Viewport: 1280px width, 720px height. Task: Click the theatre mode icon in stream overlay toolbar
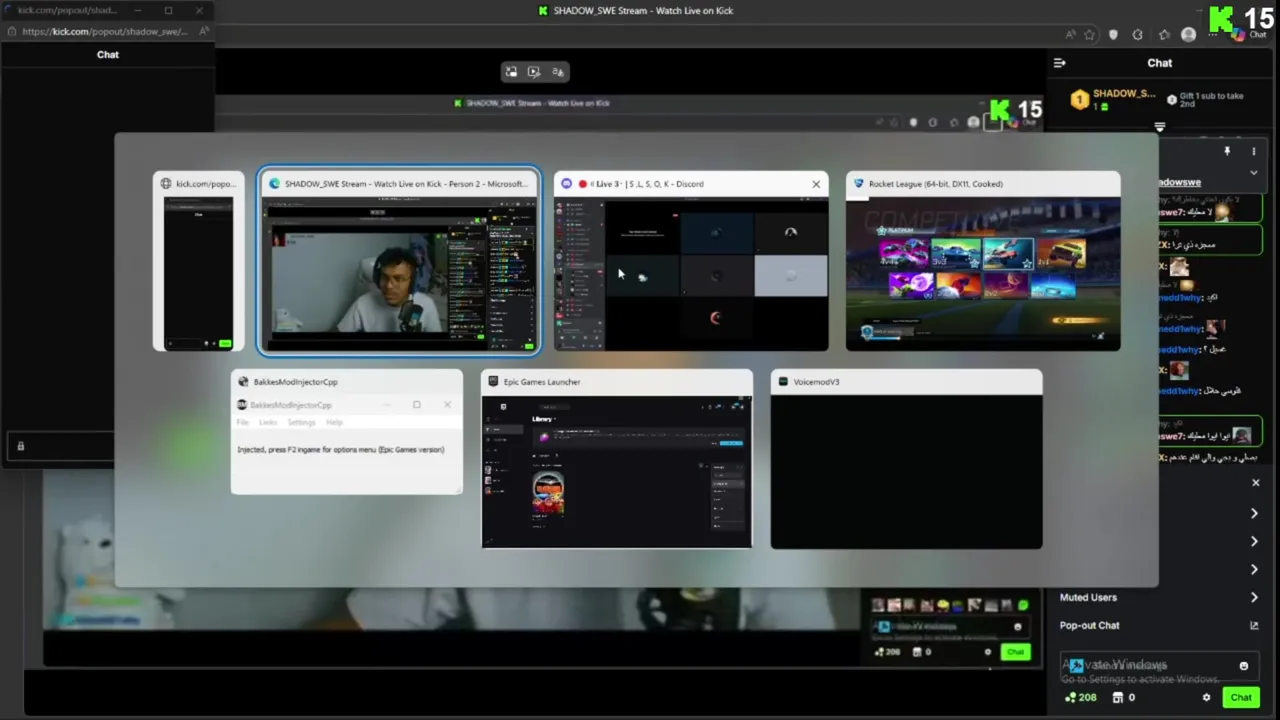(511, 72)
